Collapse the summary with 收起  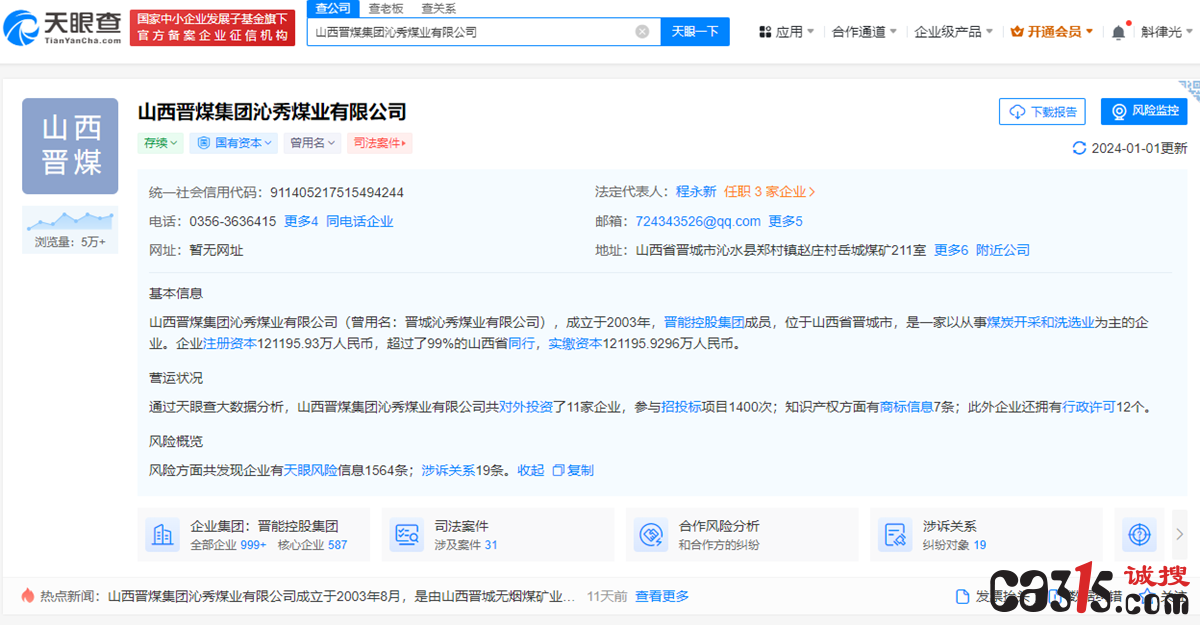(x=531, y=470)
